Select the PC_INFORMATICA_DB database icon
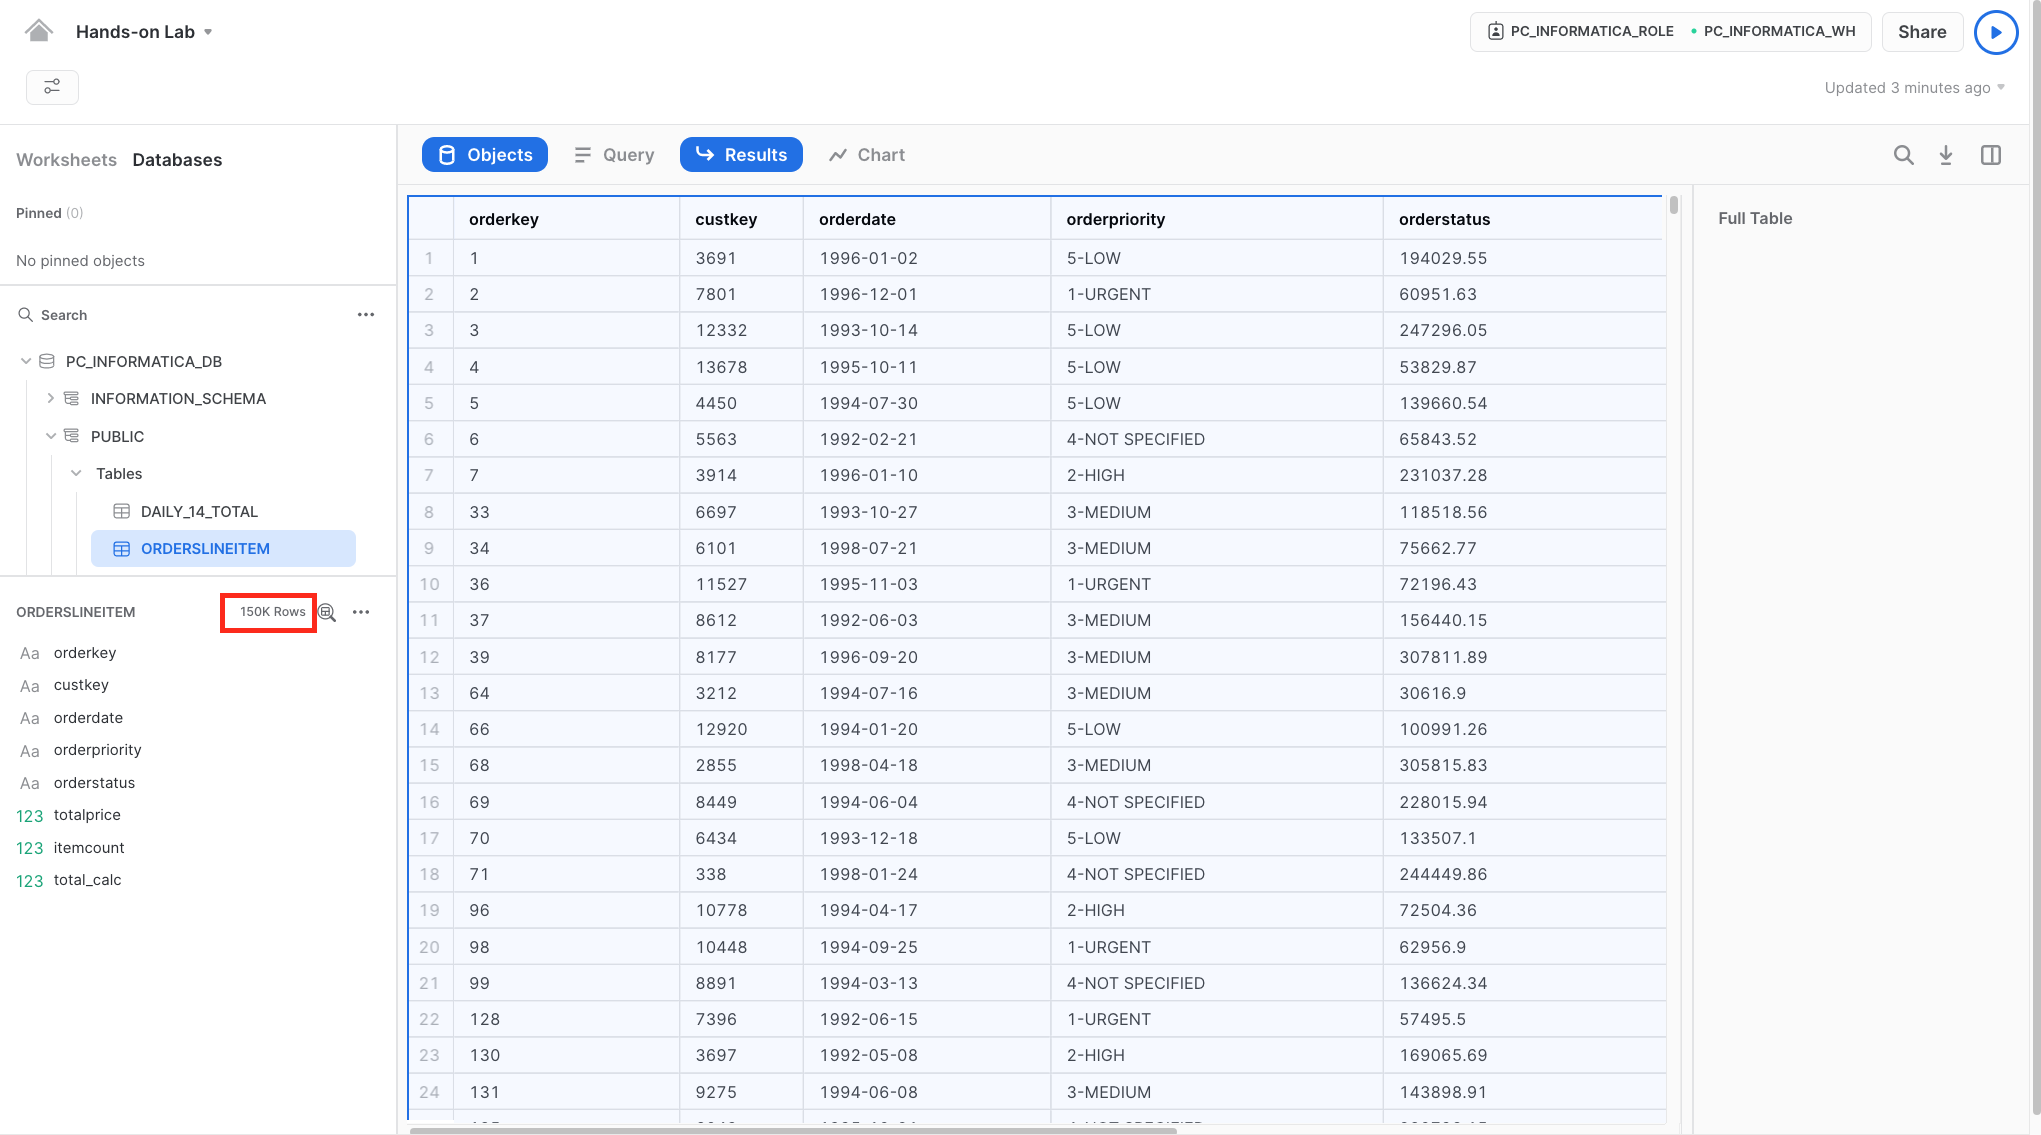The width and height of the screenshot is (2041, 1135). pos(47,361)
